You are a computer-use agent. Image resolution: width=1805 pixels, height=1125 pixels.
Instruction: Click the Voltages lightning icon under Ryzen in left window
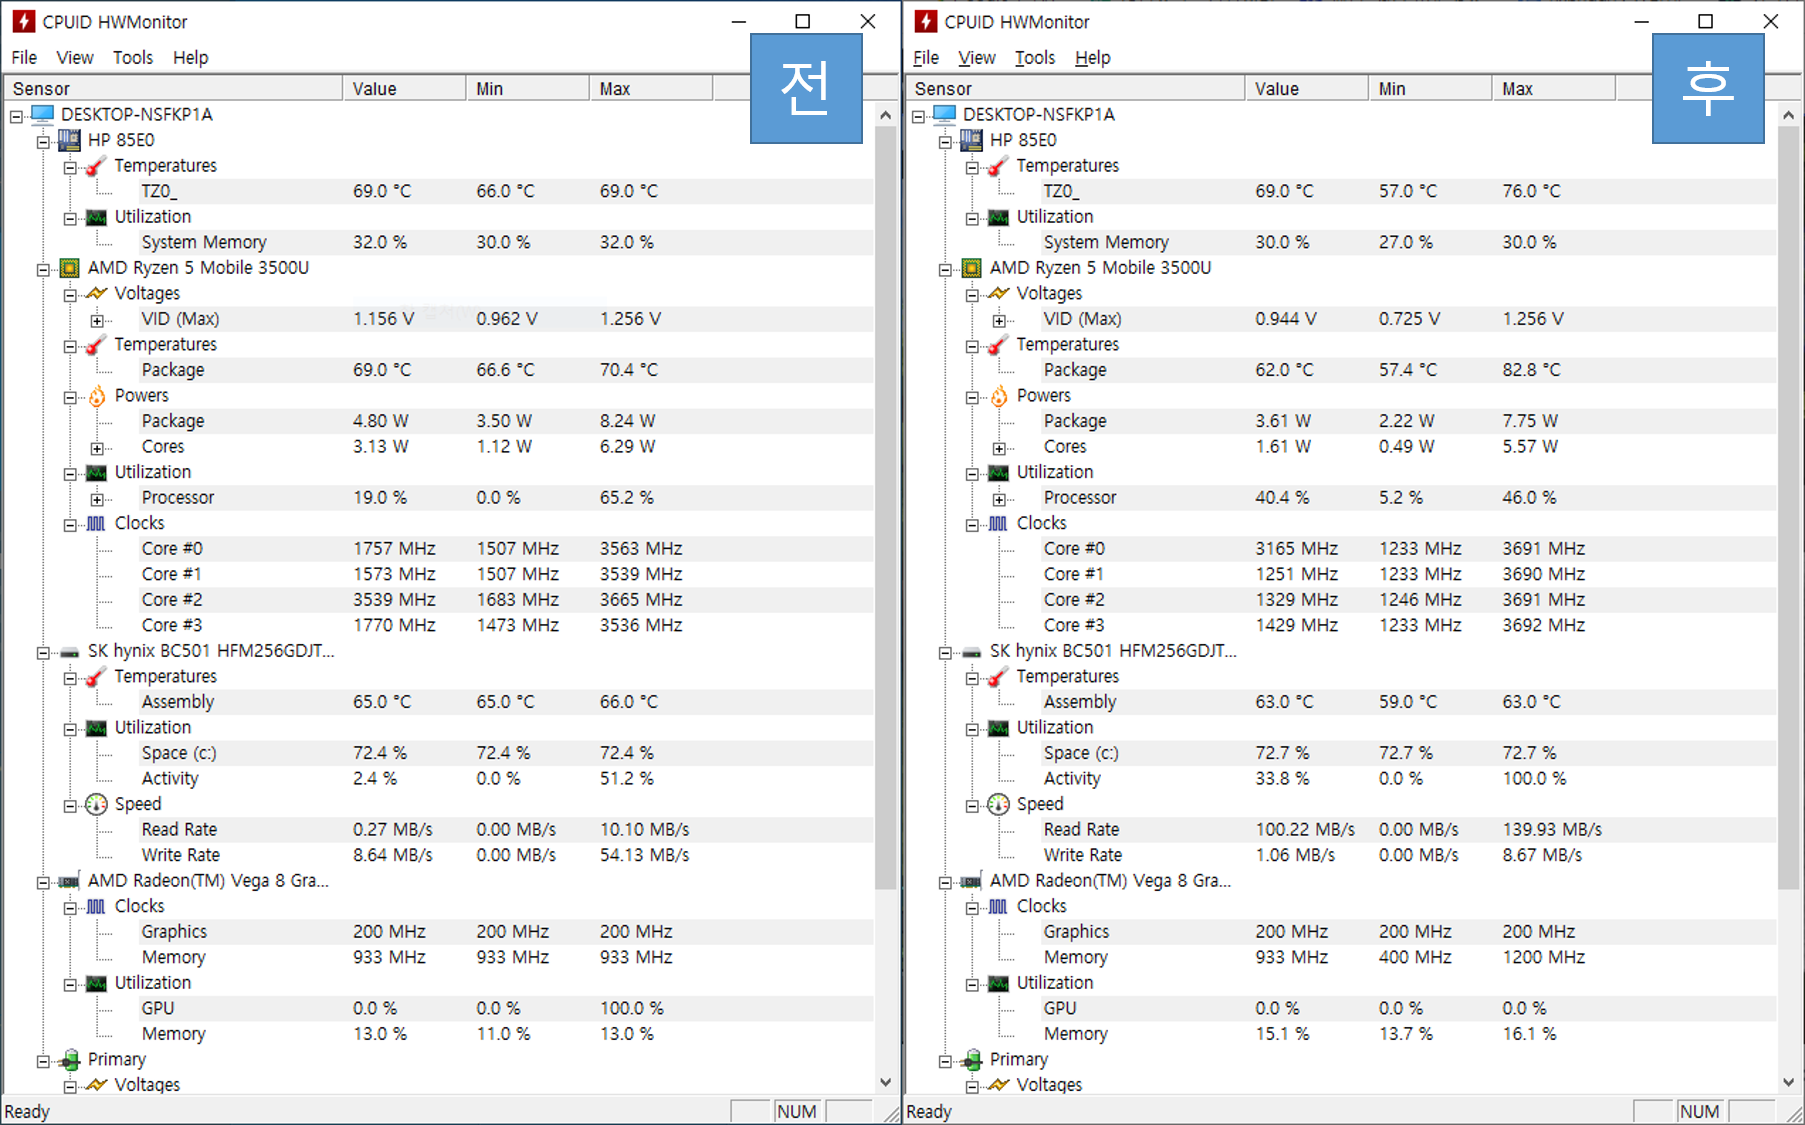click(96, 293)
